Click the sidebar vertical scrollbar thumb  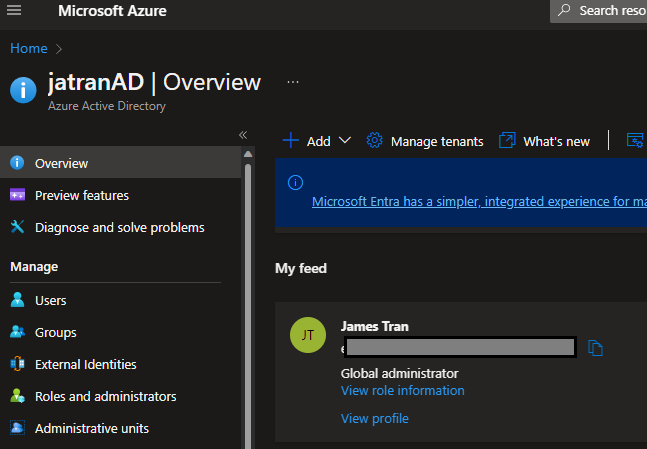[x=248, y=306]
